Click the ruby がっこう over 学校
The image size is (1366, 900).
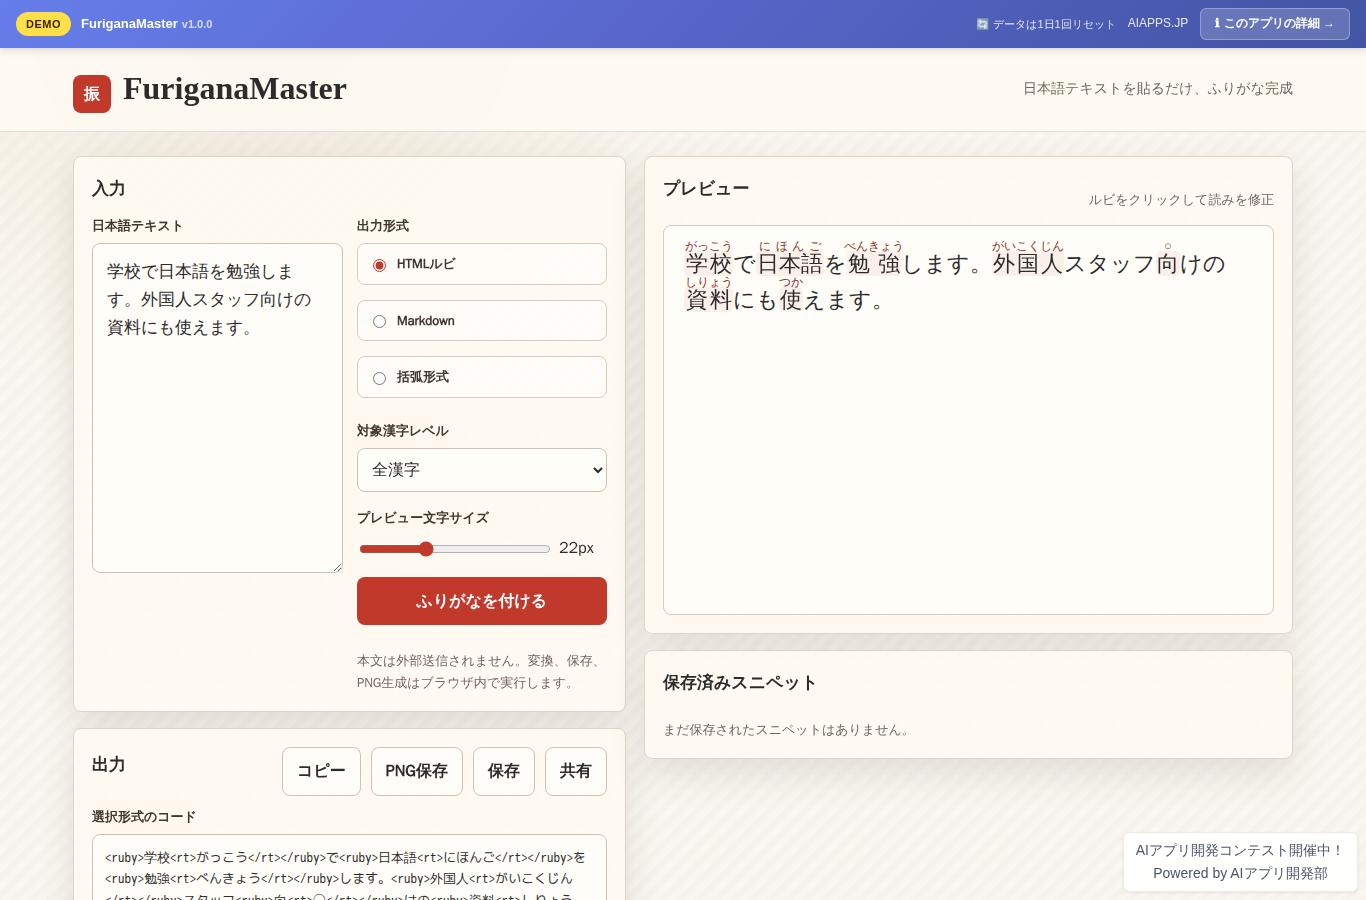coord(709,246)
